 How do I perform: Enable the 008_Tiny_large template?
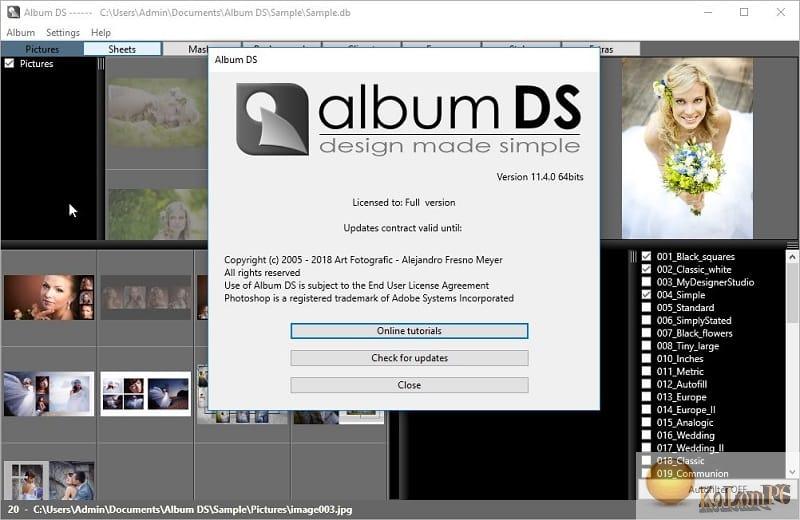point(646,345)
